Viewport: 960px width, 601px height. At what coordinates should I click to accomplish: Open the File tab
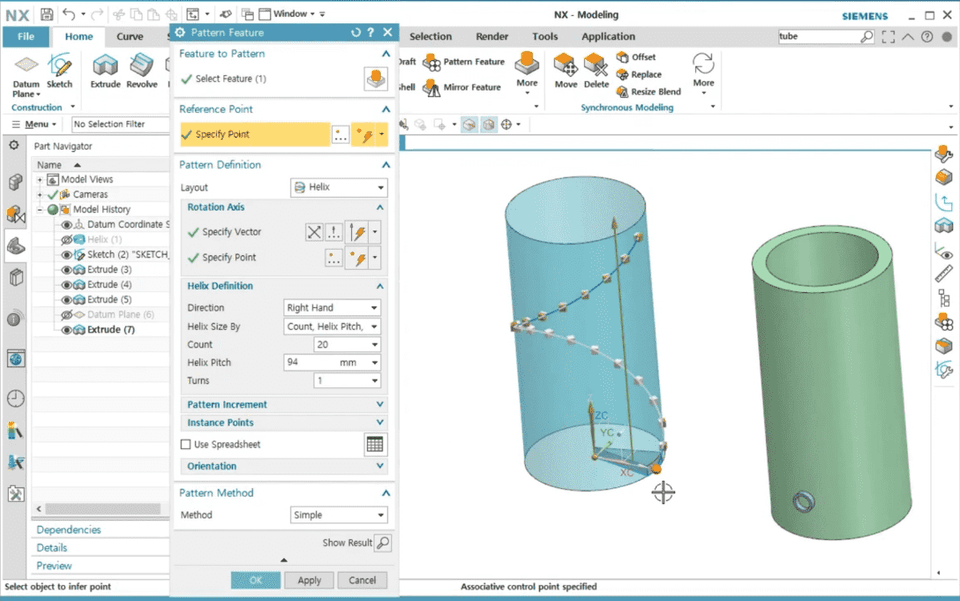tap(26, 37)
